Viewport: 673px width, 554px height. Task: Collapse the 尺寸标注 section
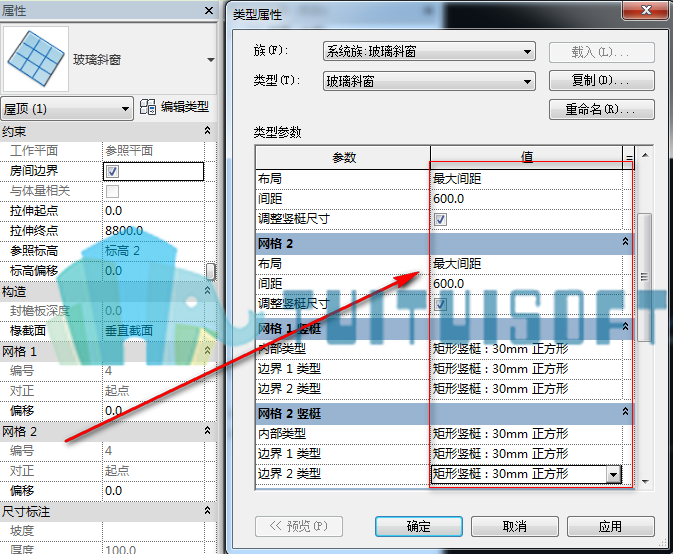(x=207, y=510)
